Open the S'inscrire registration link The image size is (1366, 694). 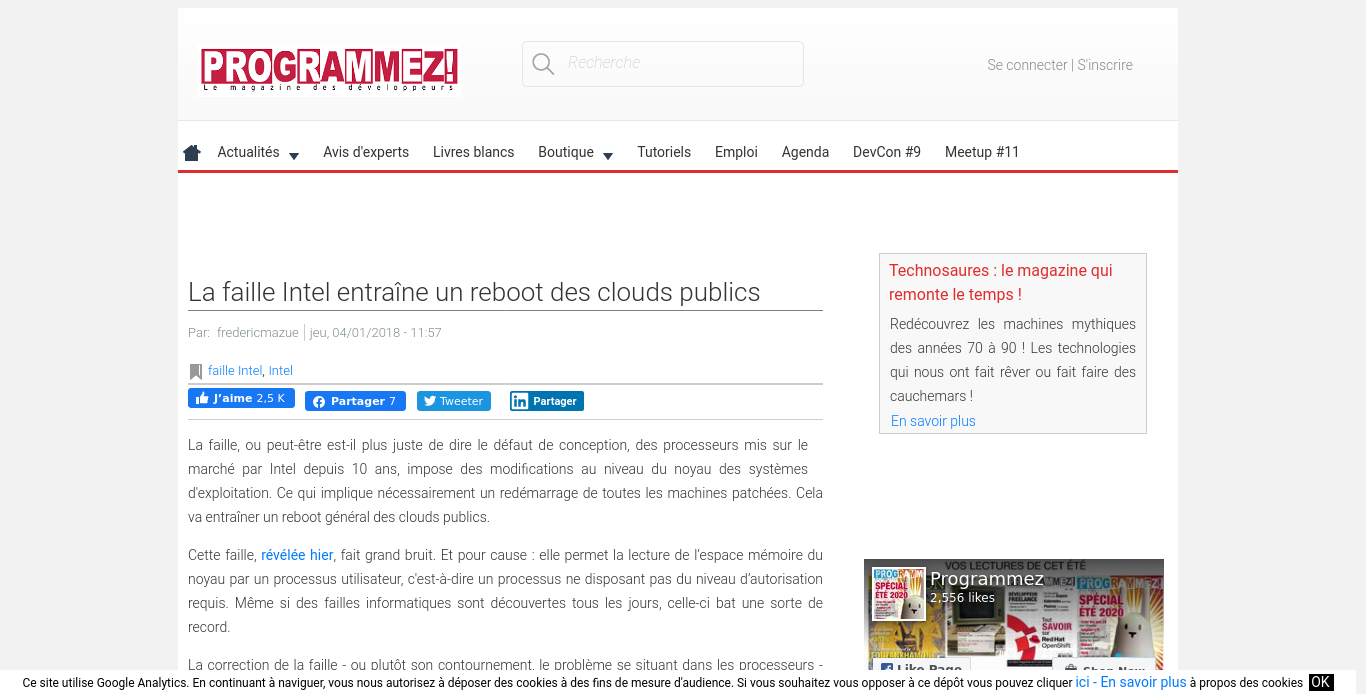pyautogui.click(x=1105, y=65)
